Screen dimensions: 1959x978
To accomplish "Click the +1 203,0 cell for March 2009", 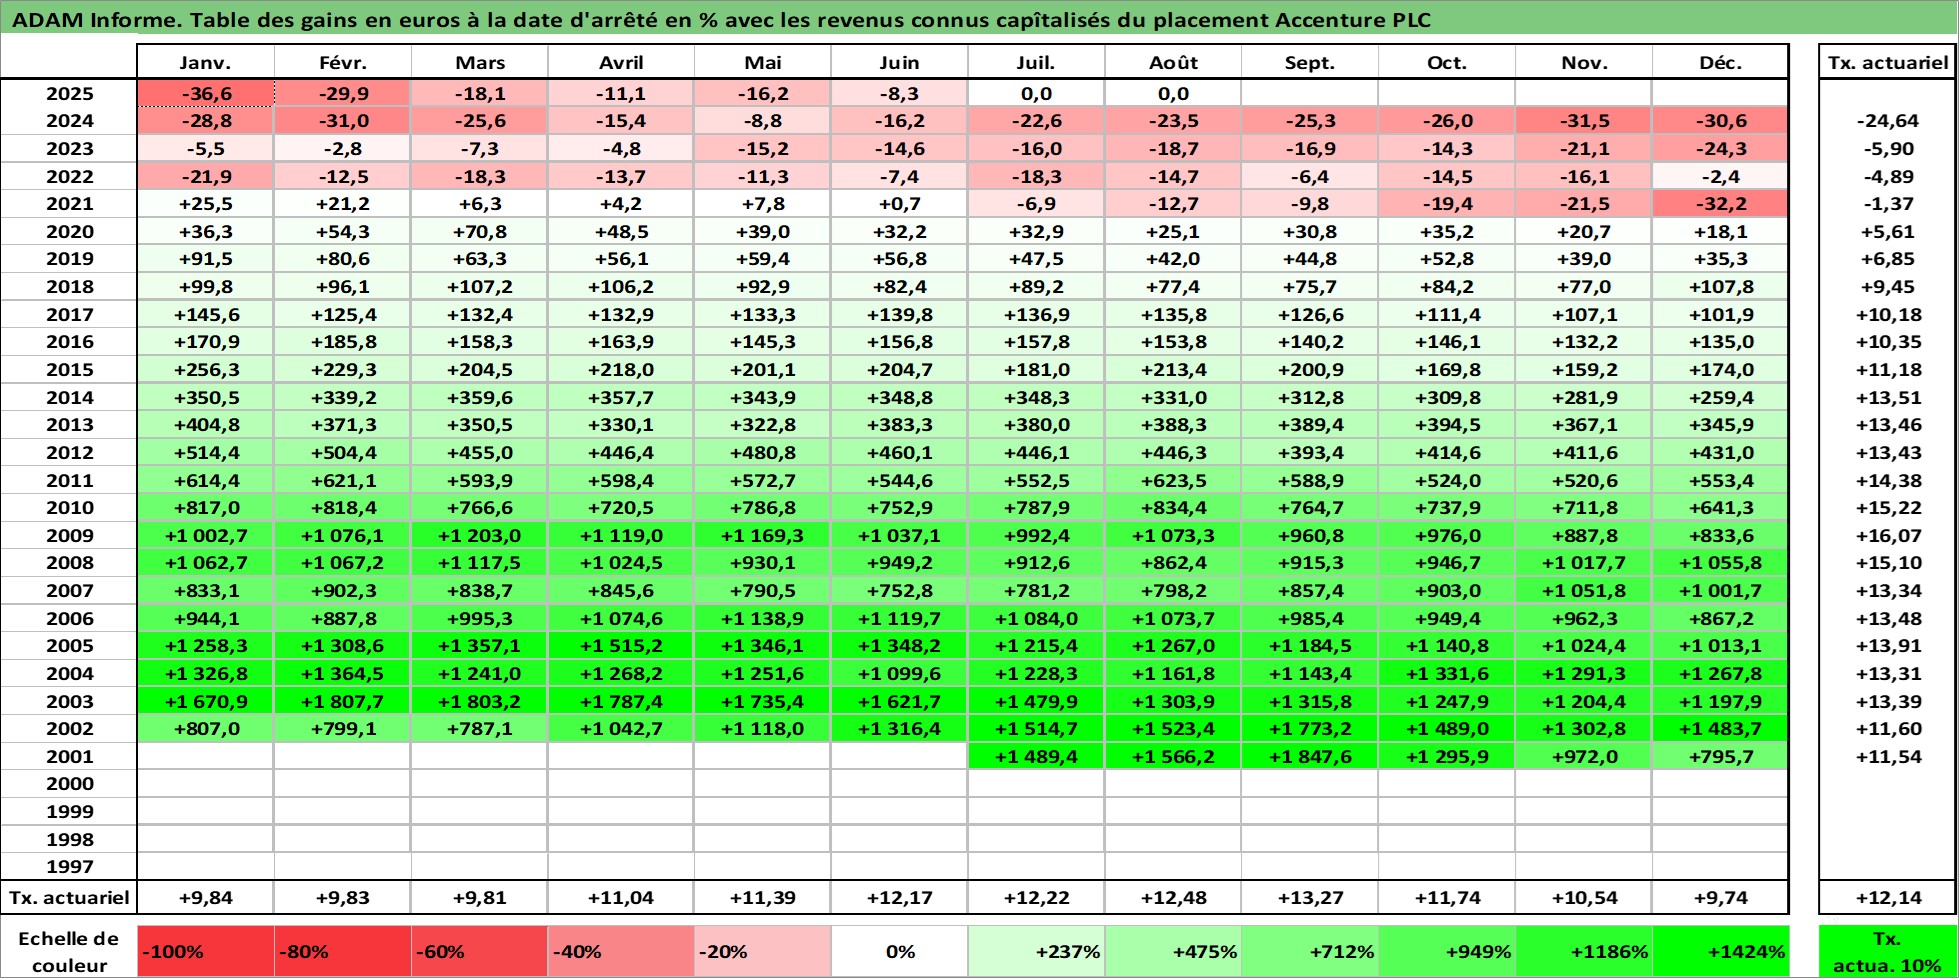I will coord(479,535).
